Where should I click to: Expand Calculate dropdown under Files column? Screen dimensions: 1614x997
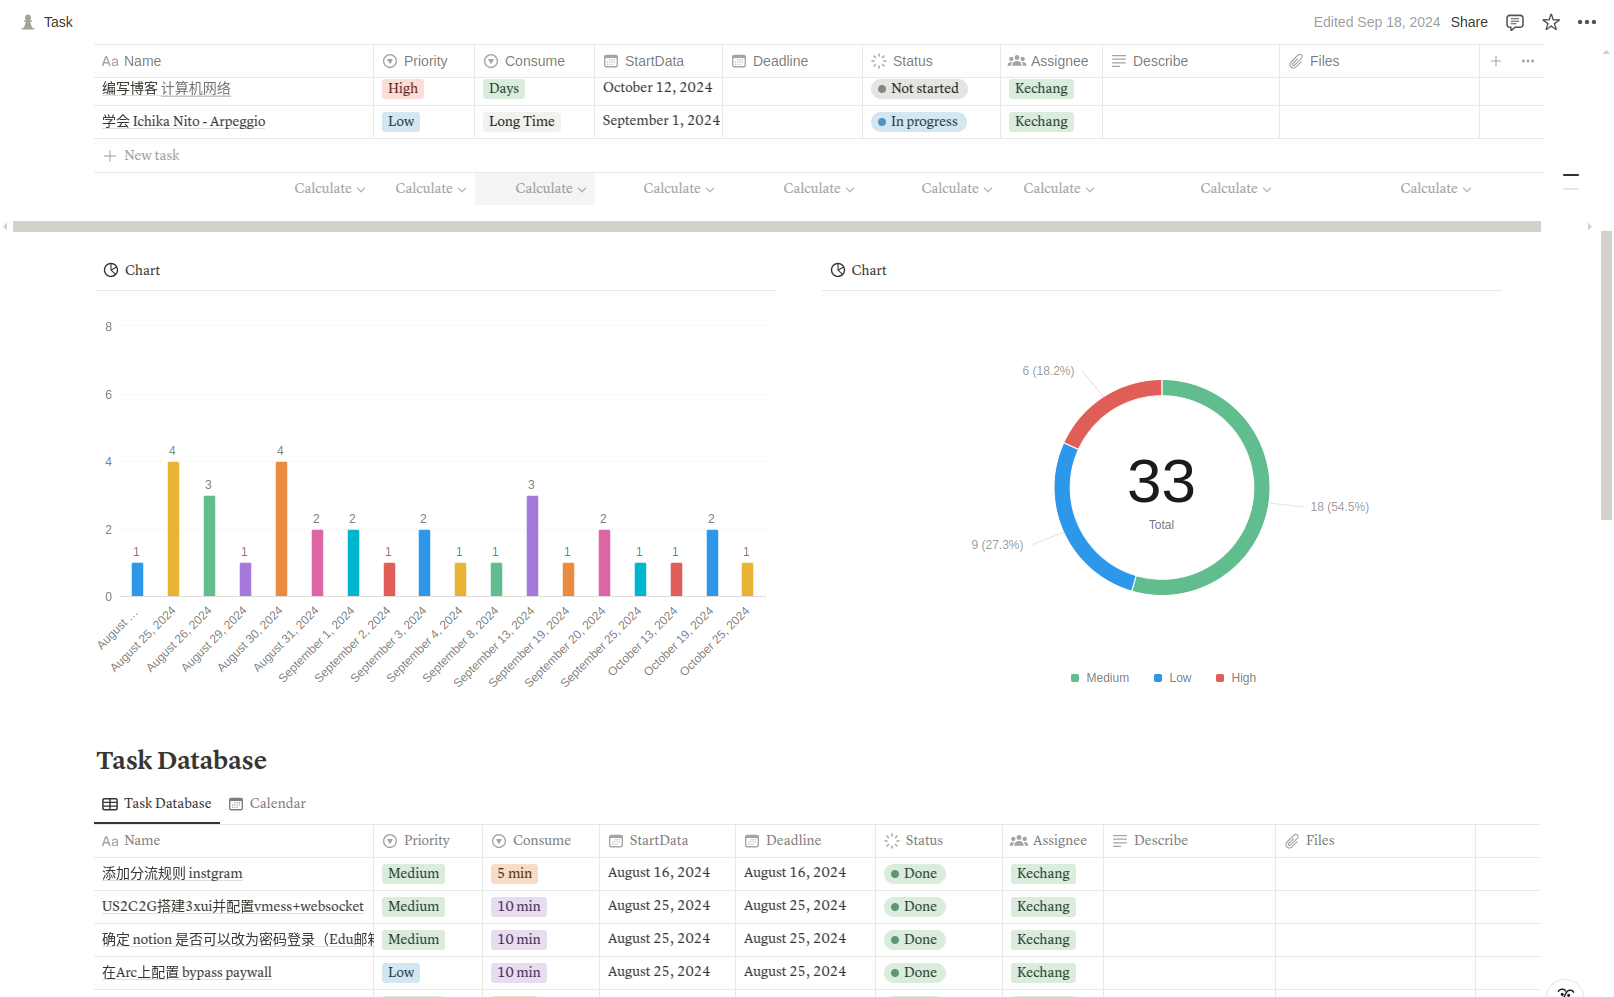click(x=1435, y=188)
